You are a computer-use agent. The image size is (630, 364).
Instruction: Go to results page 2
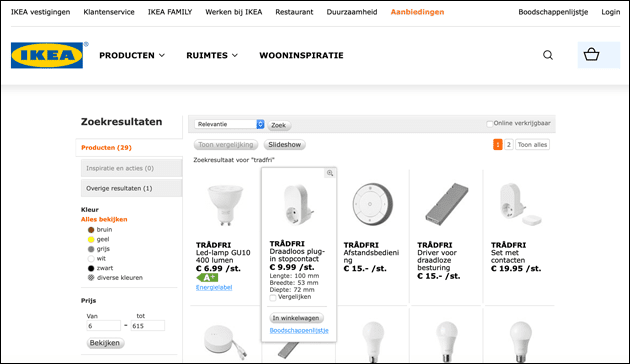(509, 145)
